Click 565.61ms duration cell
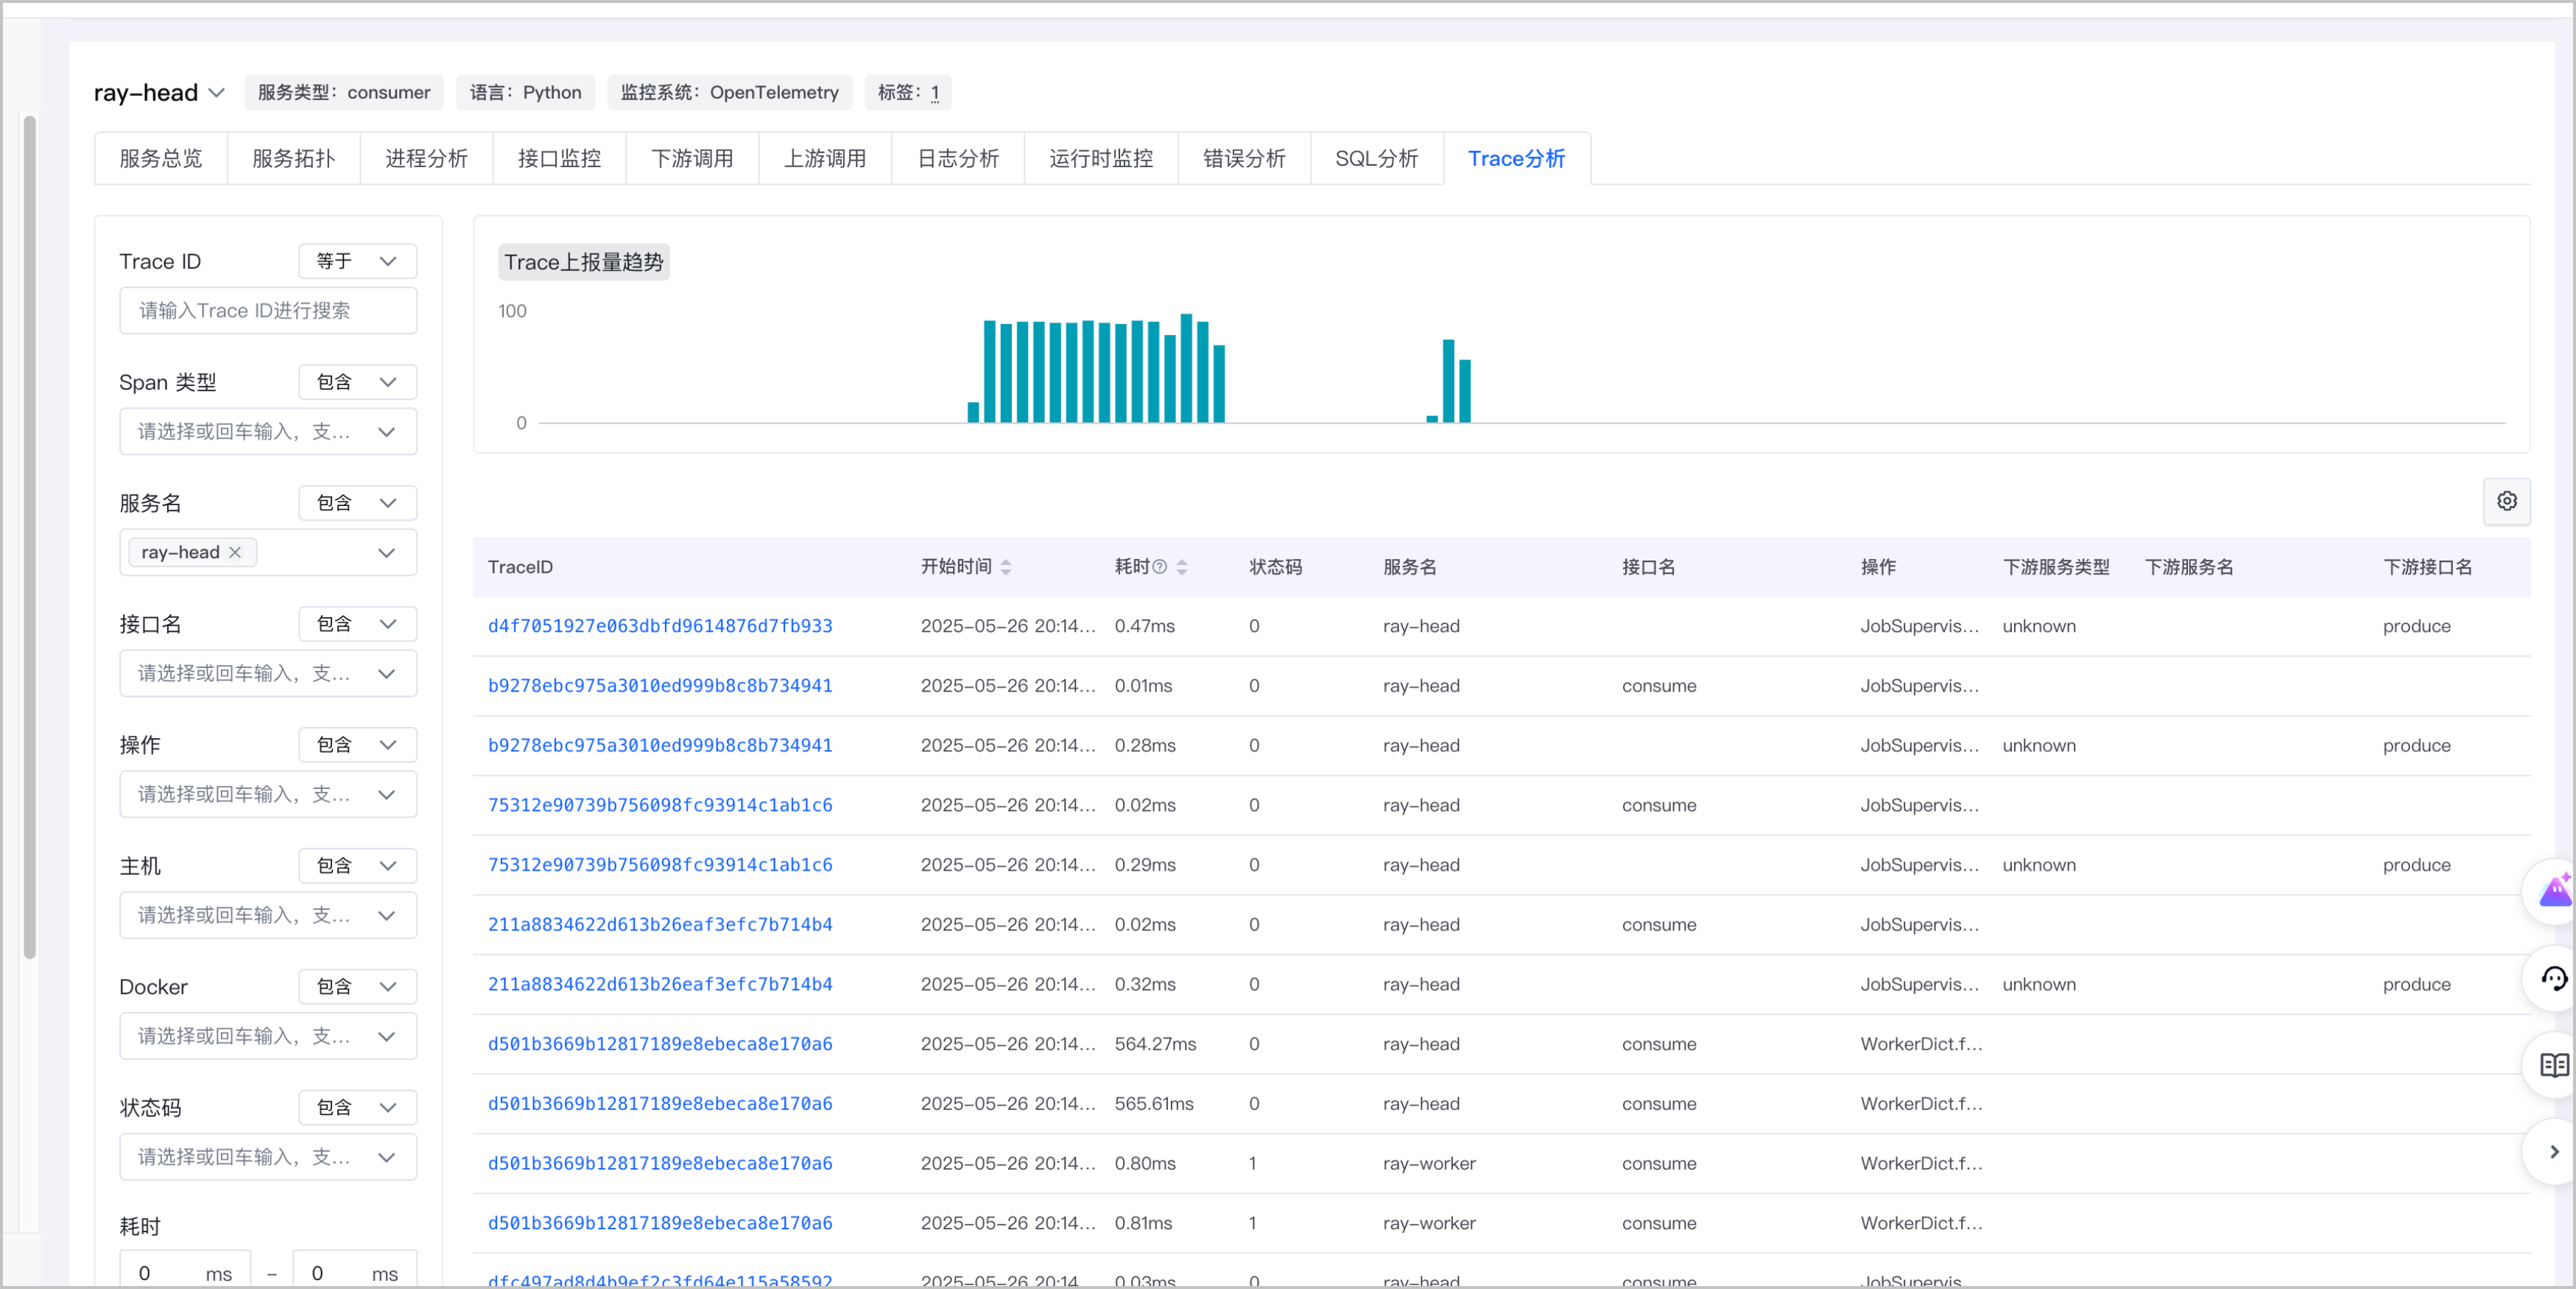The height and width of the screenshot is (1289, 2576). (1154, 1104)
